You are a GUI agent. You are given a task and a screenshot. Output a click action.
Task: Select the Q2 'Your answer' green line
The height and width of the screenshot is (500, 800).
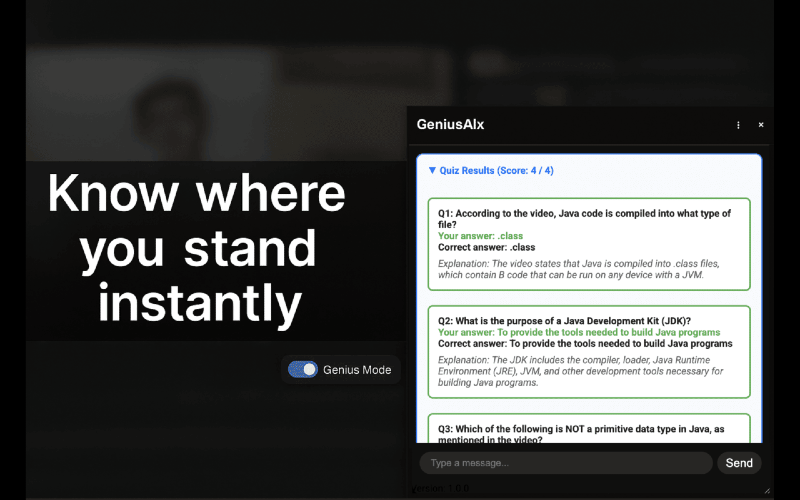[x=579, y=332]
